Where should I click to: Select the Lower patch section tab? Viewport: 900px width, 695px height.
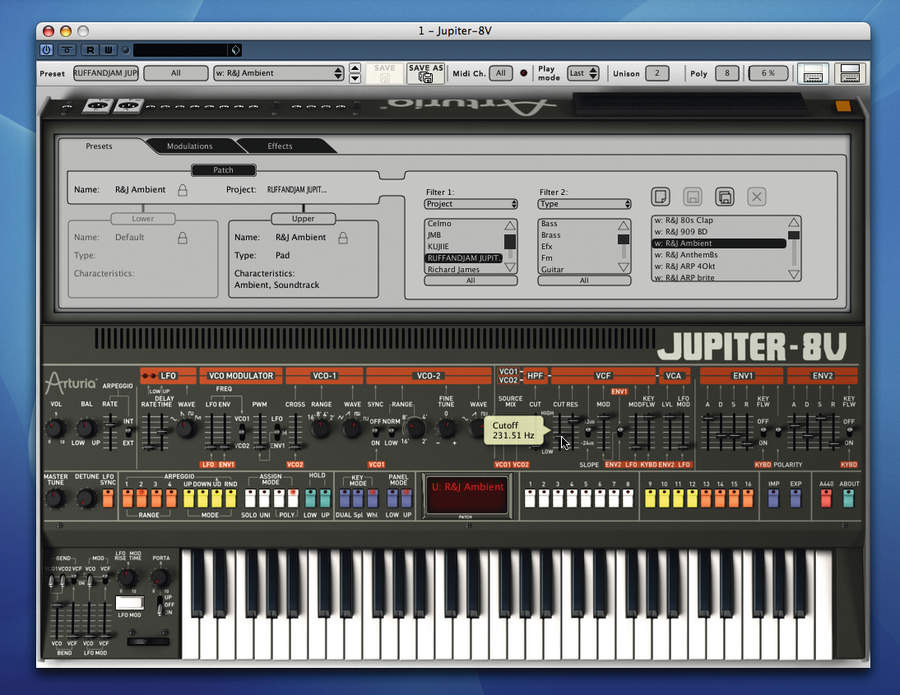tap(143, 219)
